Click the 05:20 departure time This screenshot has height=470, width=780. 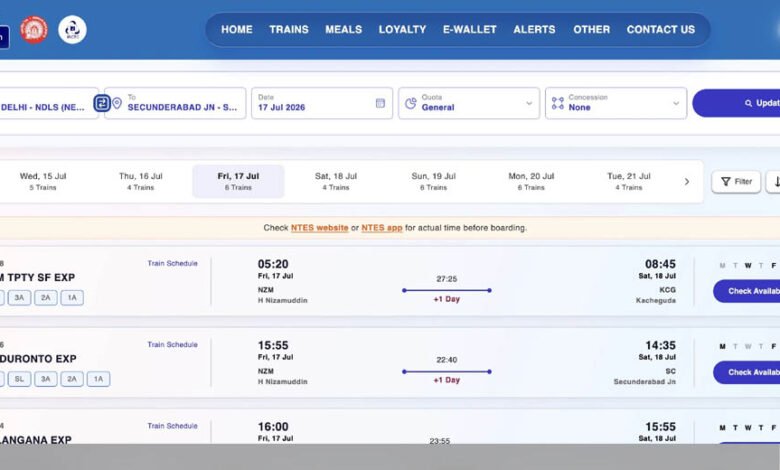coord(273,264)
